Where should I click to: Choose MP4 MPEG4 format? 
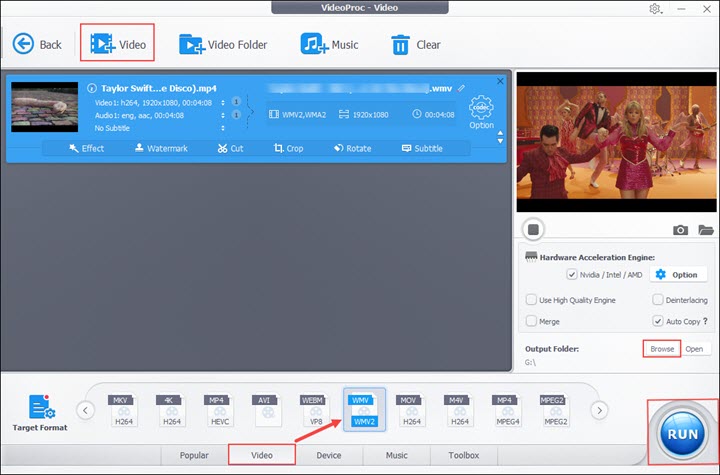[508, 410]
